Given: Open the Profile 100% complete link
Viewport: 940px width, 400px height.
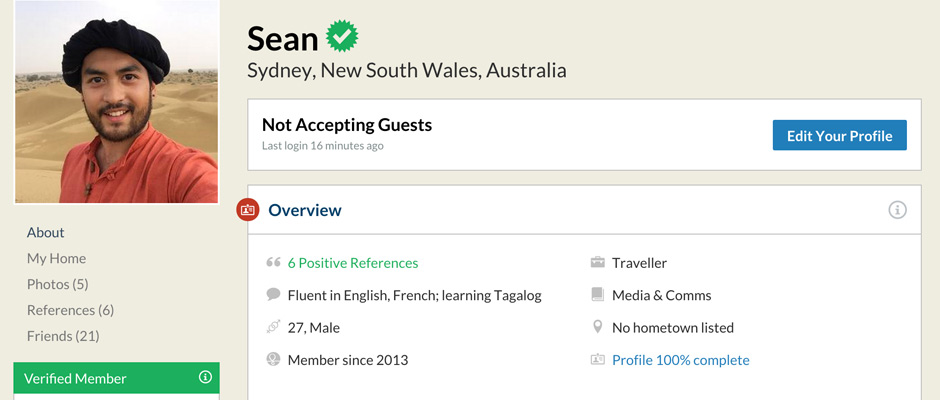Looking at the screenshot, I should pyautogui.click(x=680, y=360).
